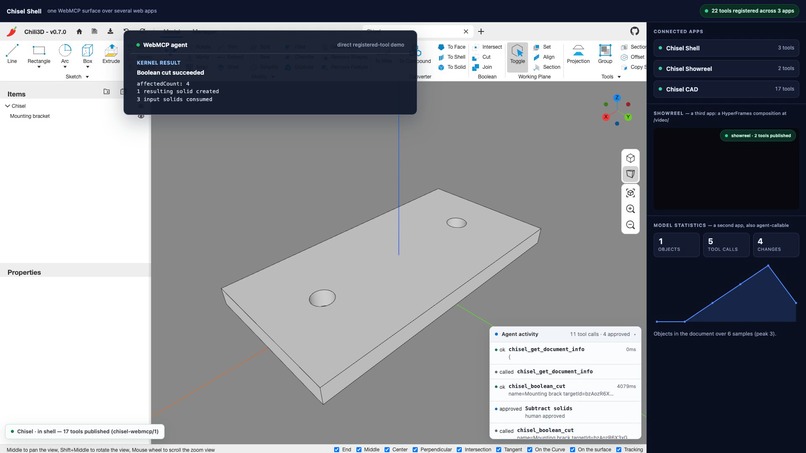
Task: Click the 22 tools registered badge
Action: coord(749,11)
